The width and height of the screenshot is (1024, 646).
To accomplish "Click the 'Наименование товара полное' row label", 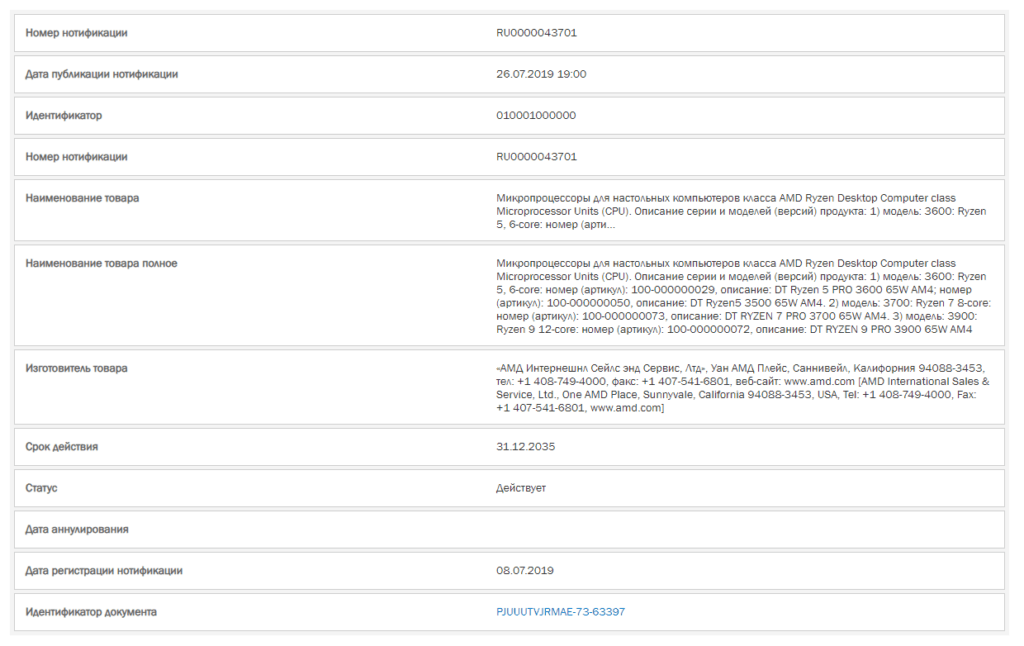I will click(x=101, y=263).
